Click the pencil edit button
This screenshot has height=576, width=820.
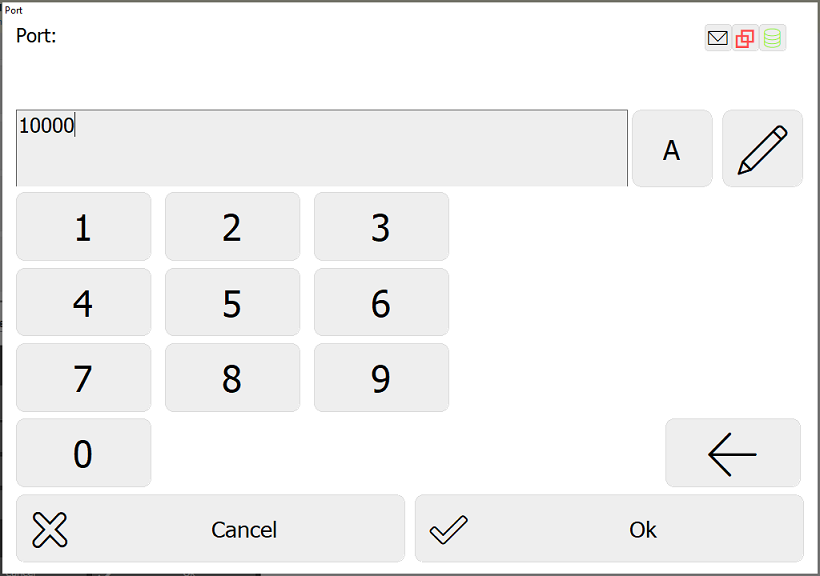click(762, 149)
